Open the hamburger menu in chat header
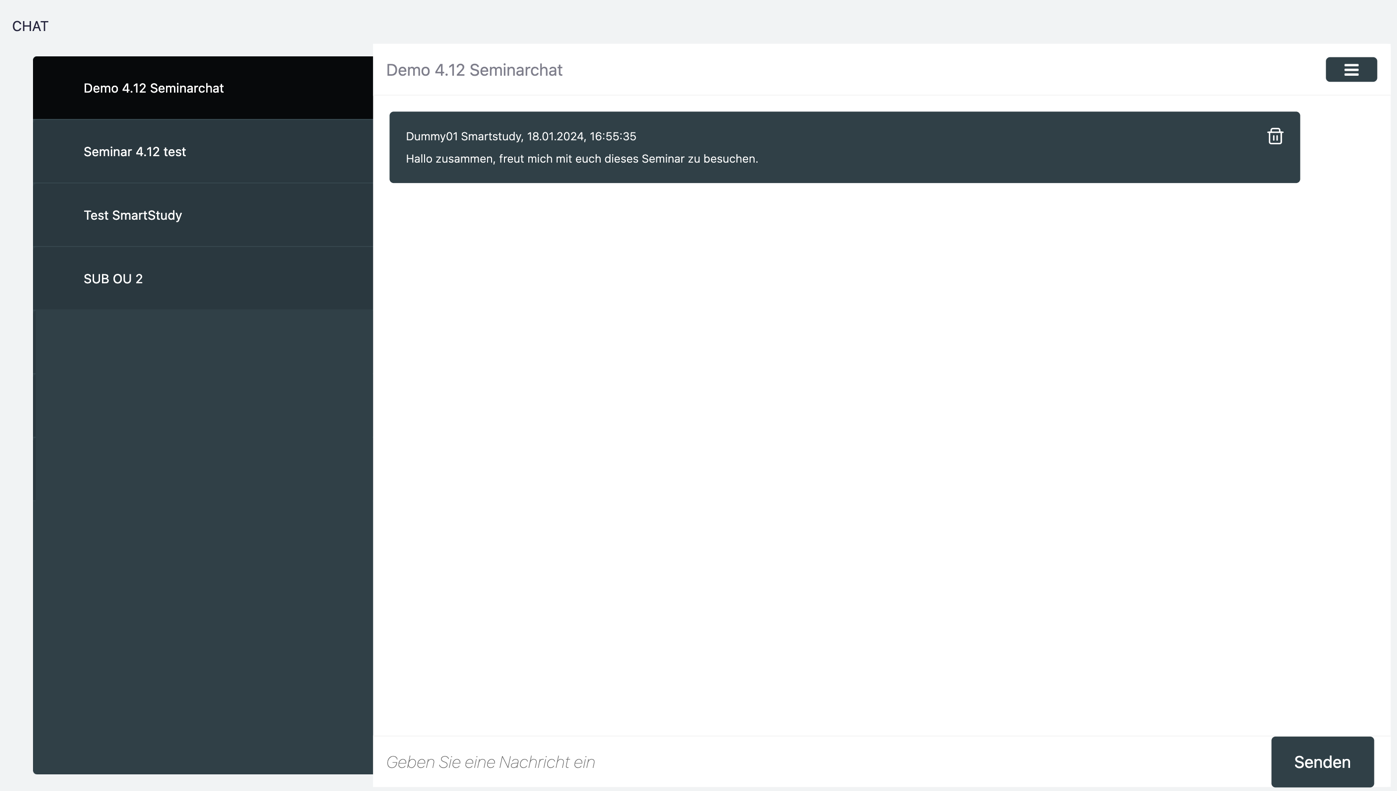Viewport: 1397px width, 791px height. 1350,70
